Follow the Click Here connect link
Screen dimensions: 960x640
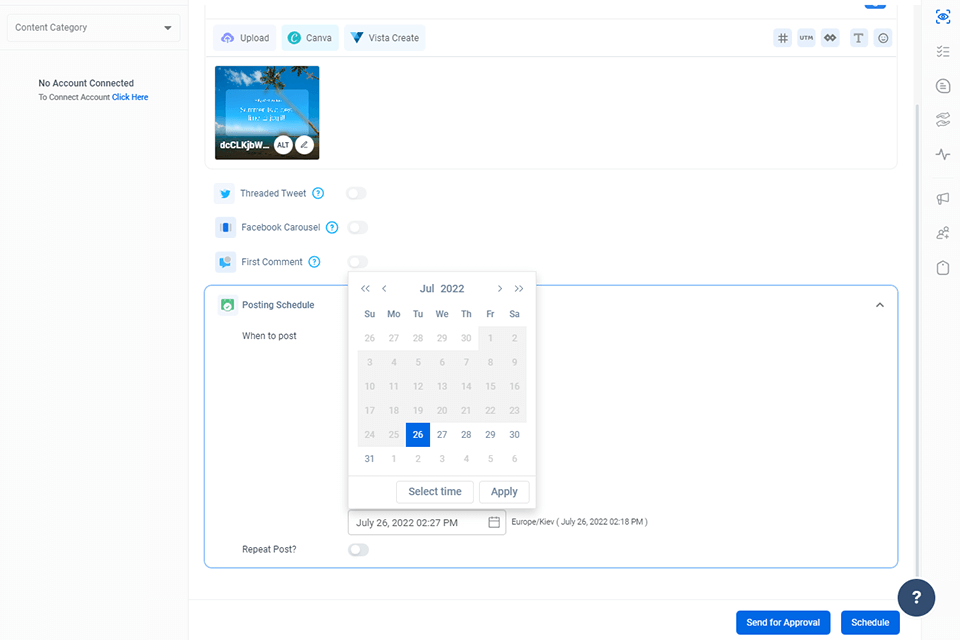130,97
